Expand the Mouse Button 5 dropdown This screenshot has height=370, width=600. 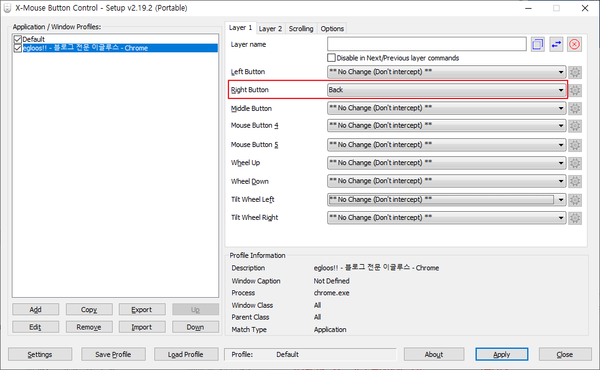pos(446,145)
